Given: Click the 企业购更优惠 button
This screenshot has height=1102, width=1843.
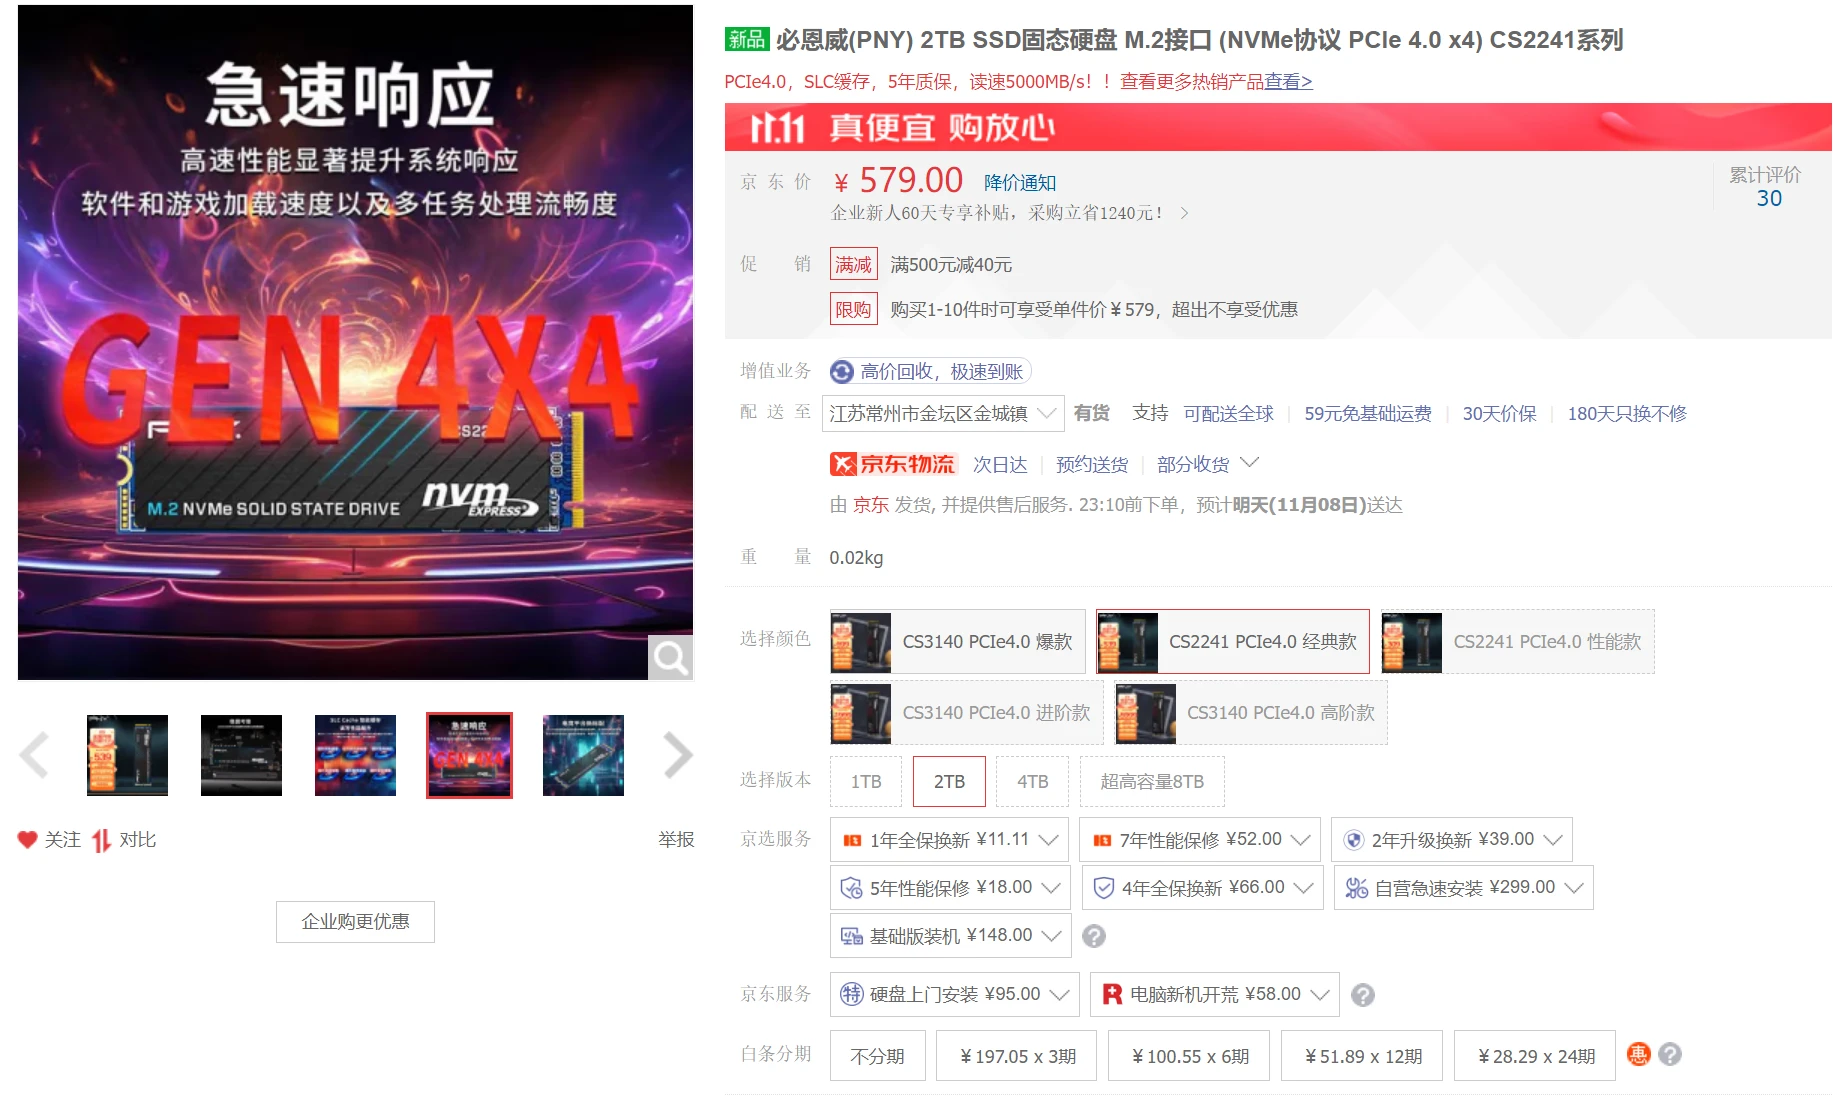Looking at the screenshot, I should (355, 922).
